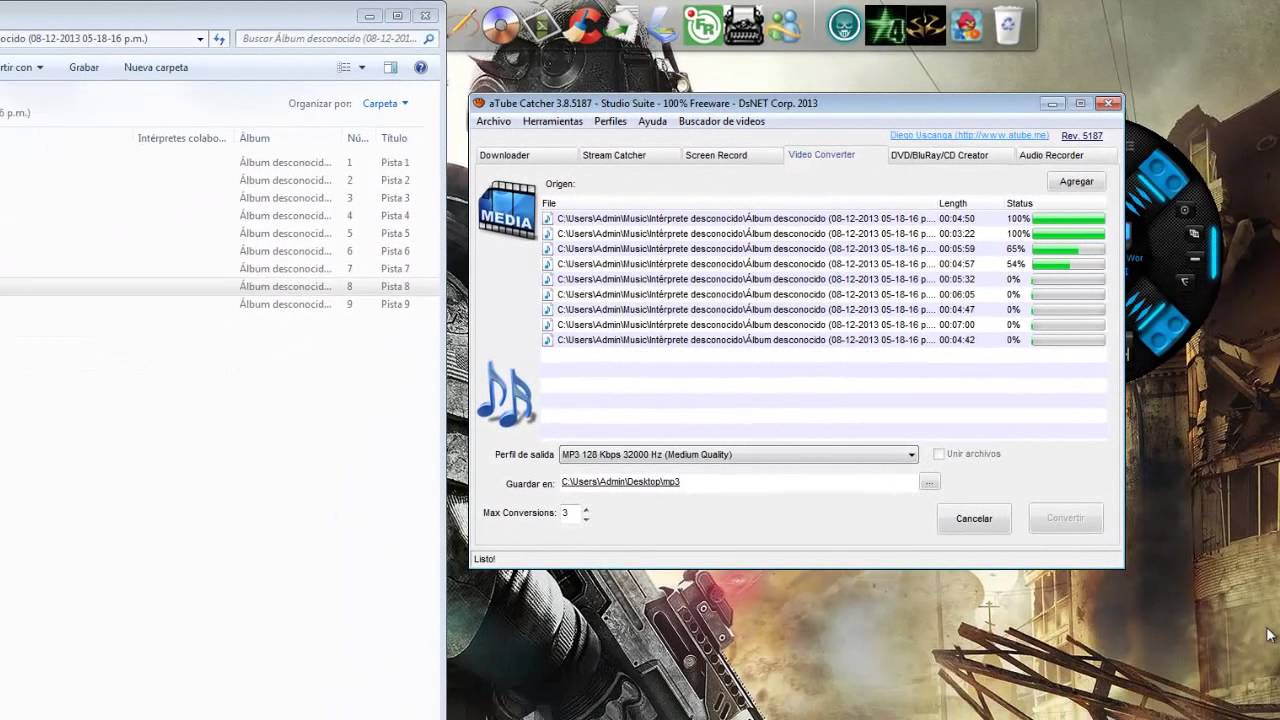Image resolution: width=1280 pixels, height=720 pixels.
Task: Open the Rev. 5187 link
Action: pos(1082,136)
